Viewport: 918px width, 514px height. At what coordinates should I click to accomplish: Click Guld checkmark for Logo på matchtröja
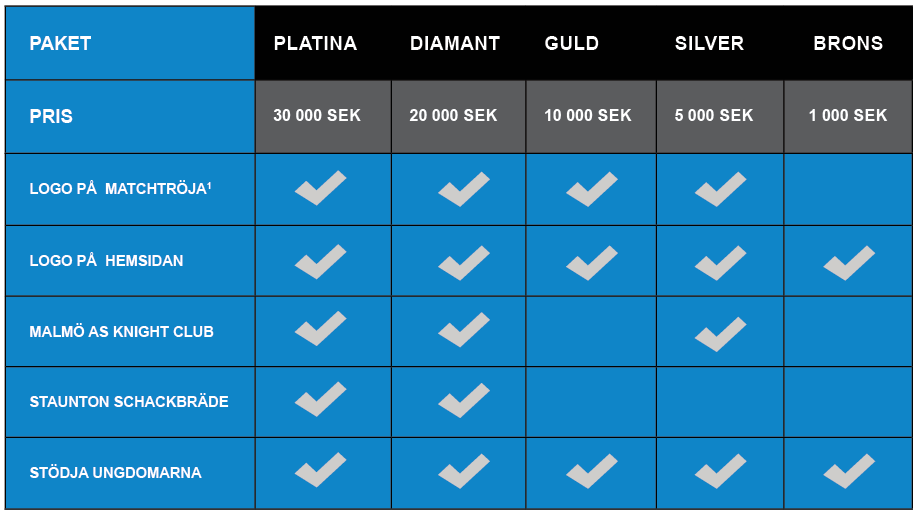[x=592, y=189]
